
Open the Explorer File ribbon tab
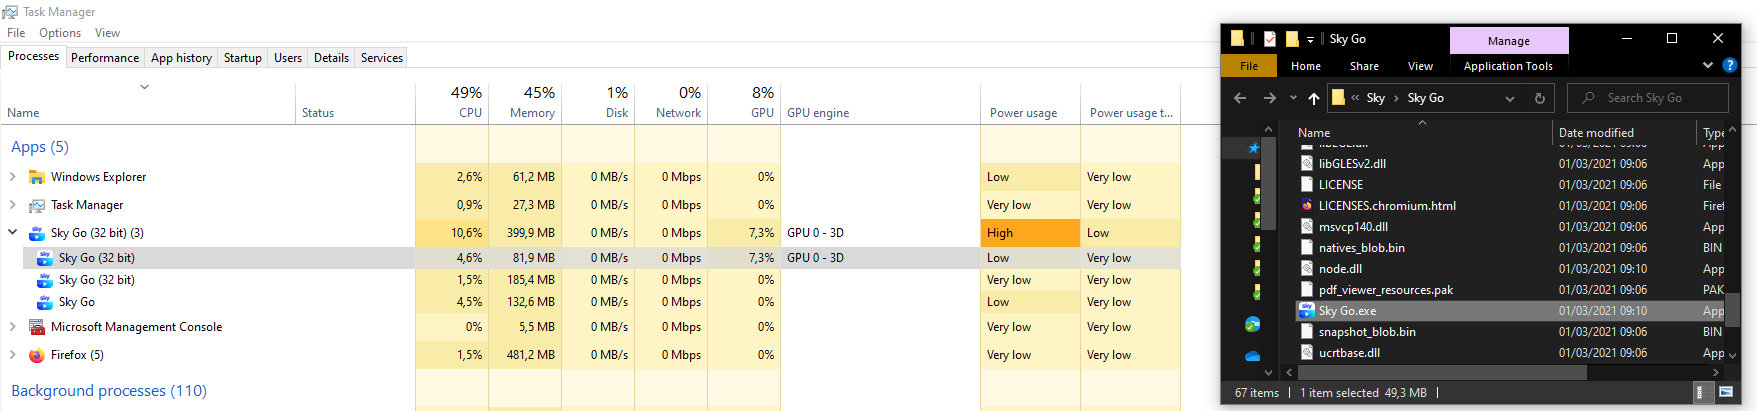[x=1249, y=66]
